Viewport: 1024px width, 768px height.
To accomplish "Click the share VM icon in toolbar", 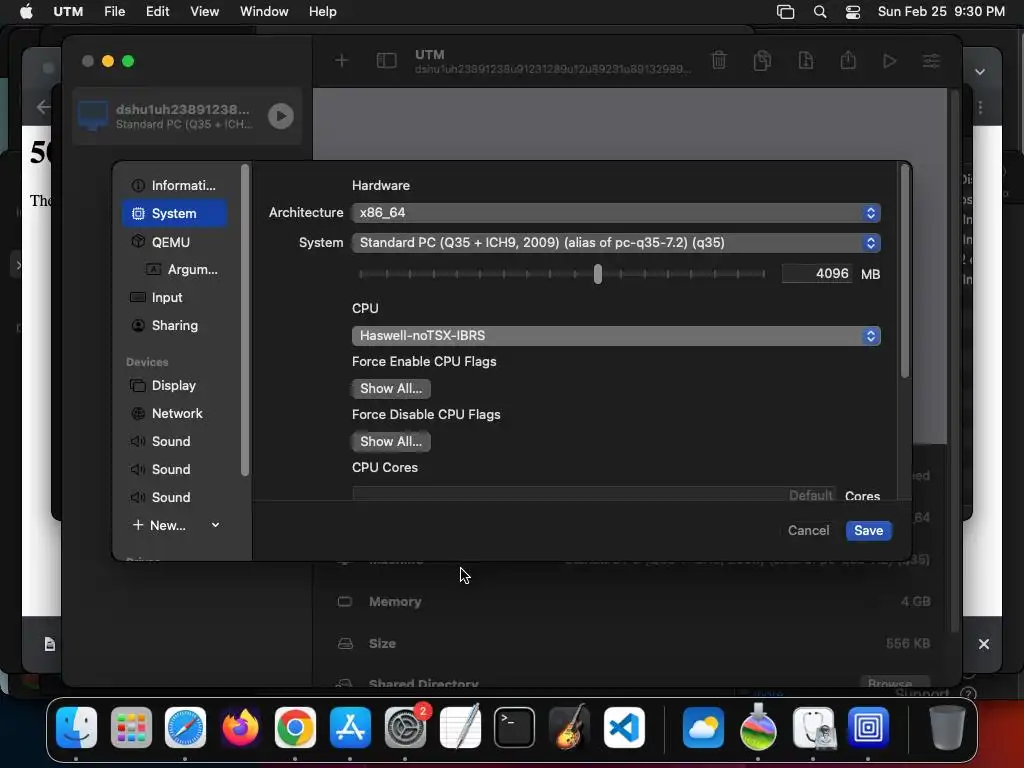I will click(848, 61).
